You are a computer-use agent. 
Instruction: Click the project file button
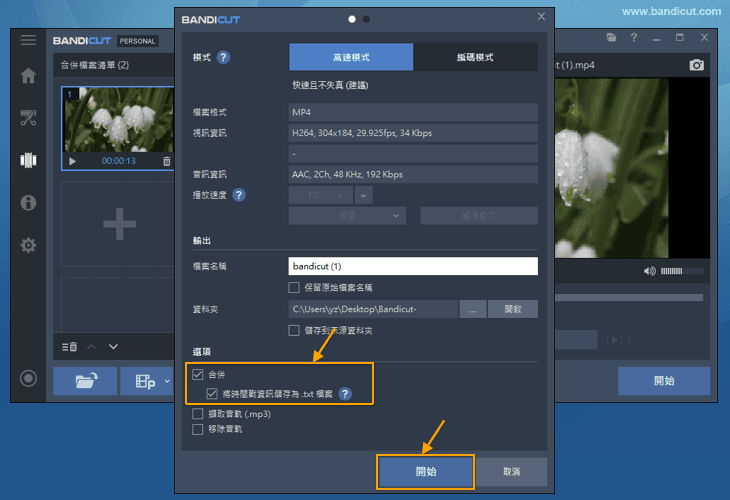145,381
